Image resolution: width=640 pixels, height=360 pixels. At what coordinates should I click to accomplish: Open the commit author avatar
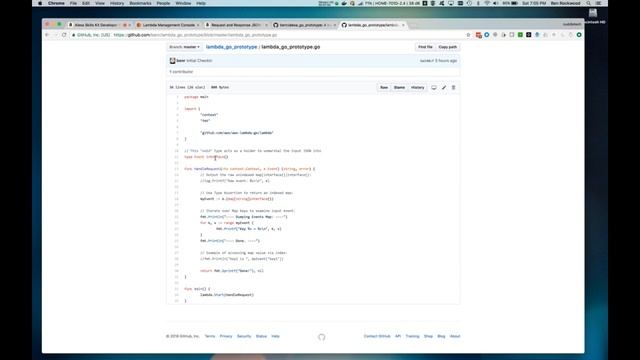(x=172, y=61)
